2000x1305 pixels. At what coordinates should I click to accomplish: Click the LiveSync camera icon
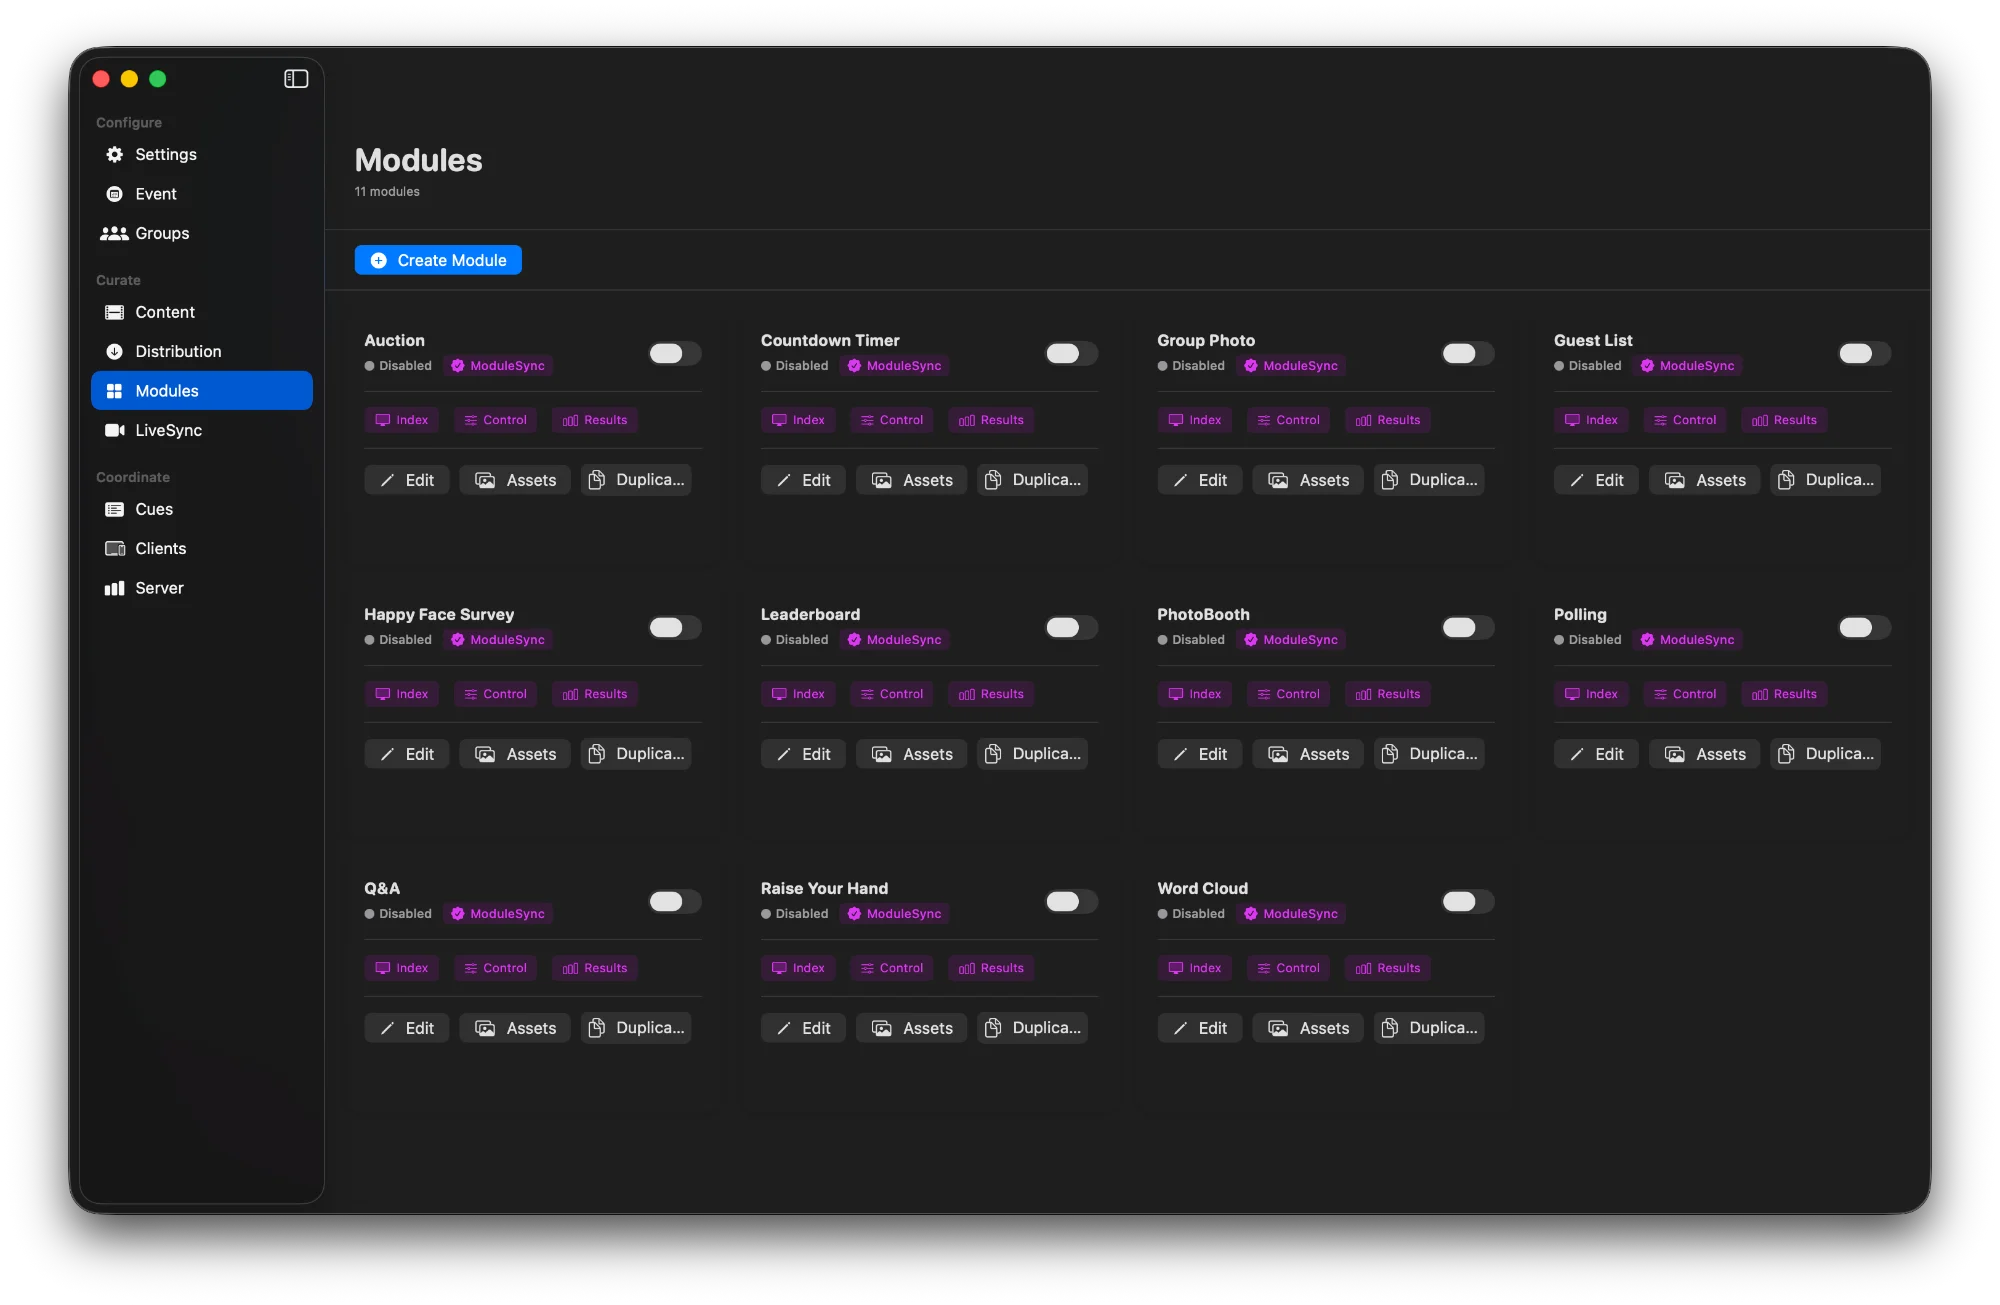coord(114,430)
